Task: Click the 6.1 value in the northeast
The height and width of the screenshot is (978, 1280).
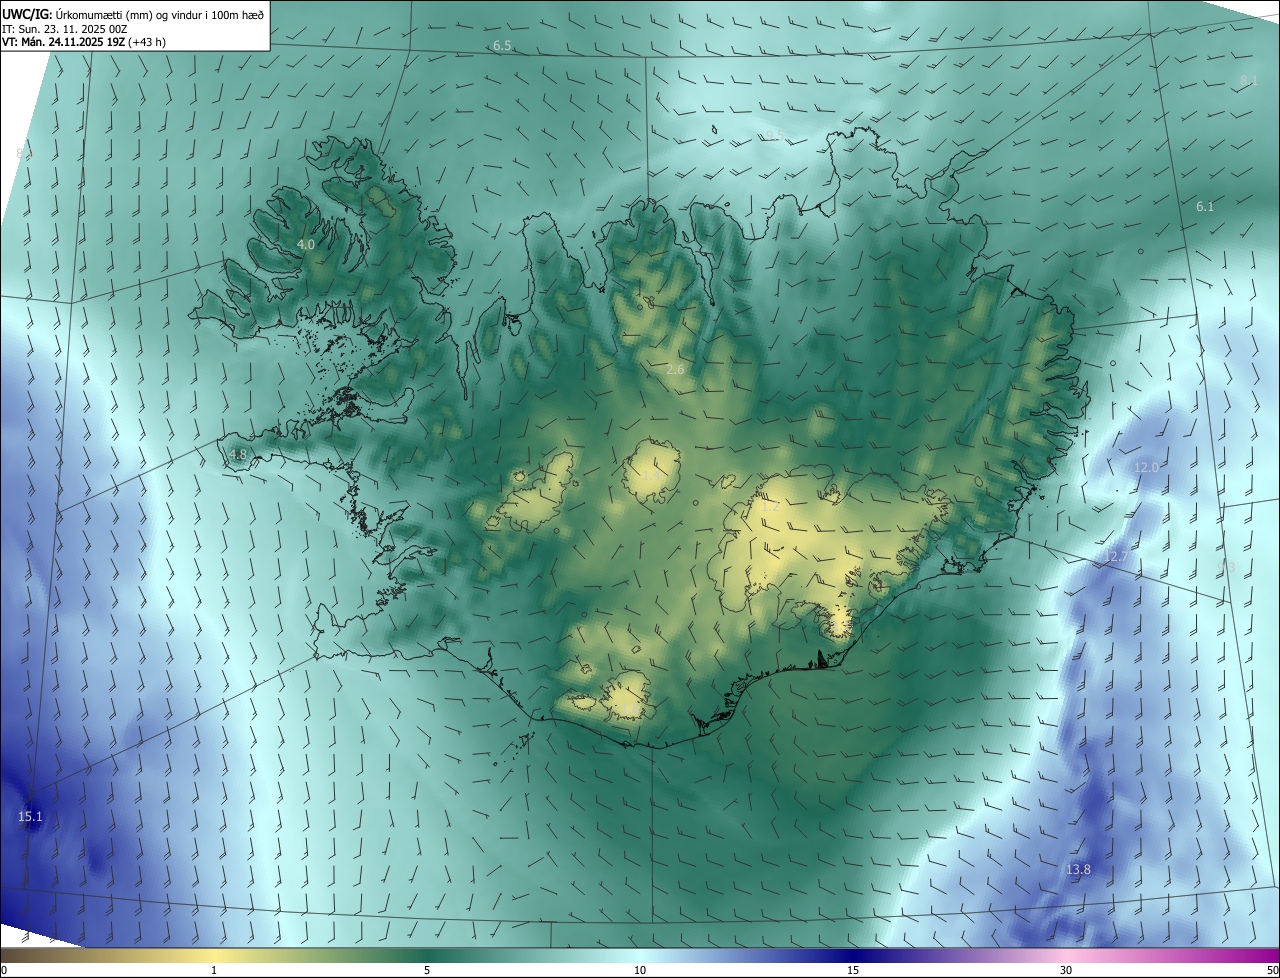Action: [x=1205, y=207]
